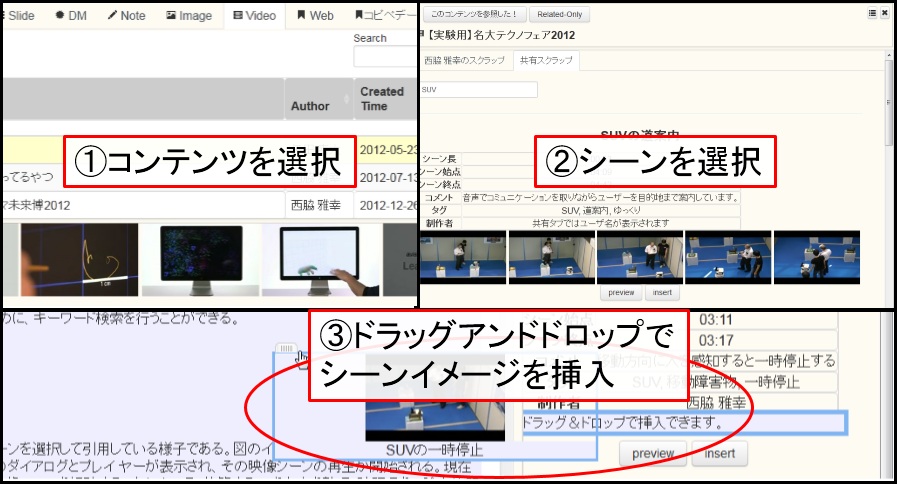Click the Search input field
The image size is (897, 484).
385,57
